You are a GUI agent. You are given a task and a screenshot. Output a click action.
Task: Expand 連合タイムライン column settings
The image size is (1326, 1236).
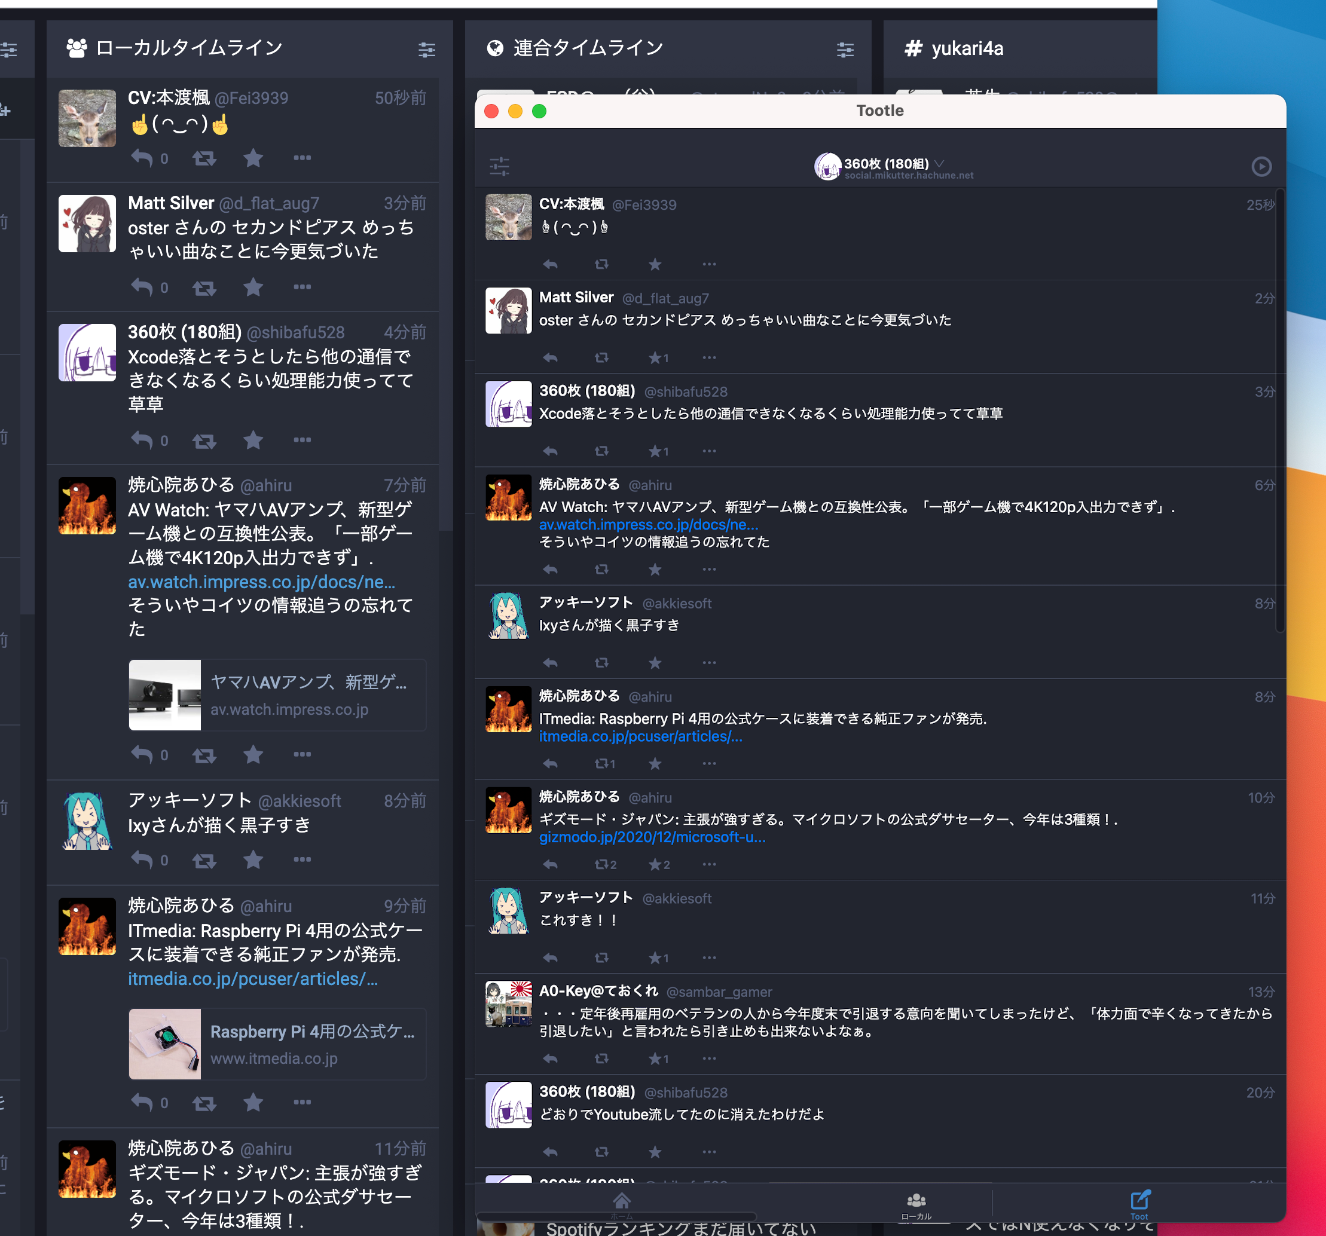845,49
